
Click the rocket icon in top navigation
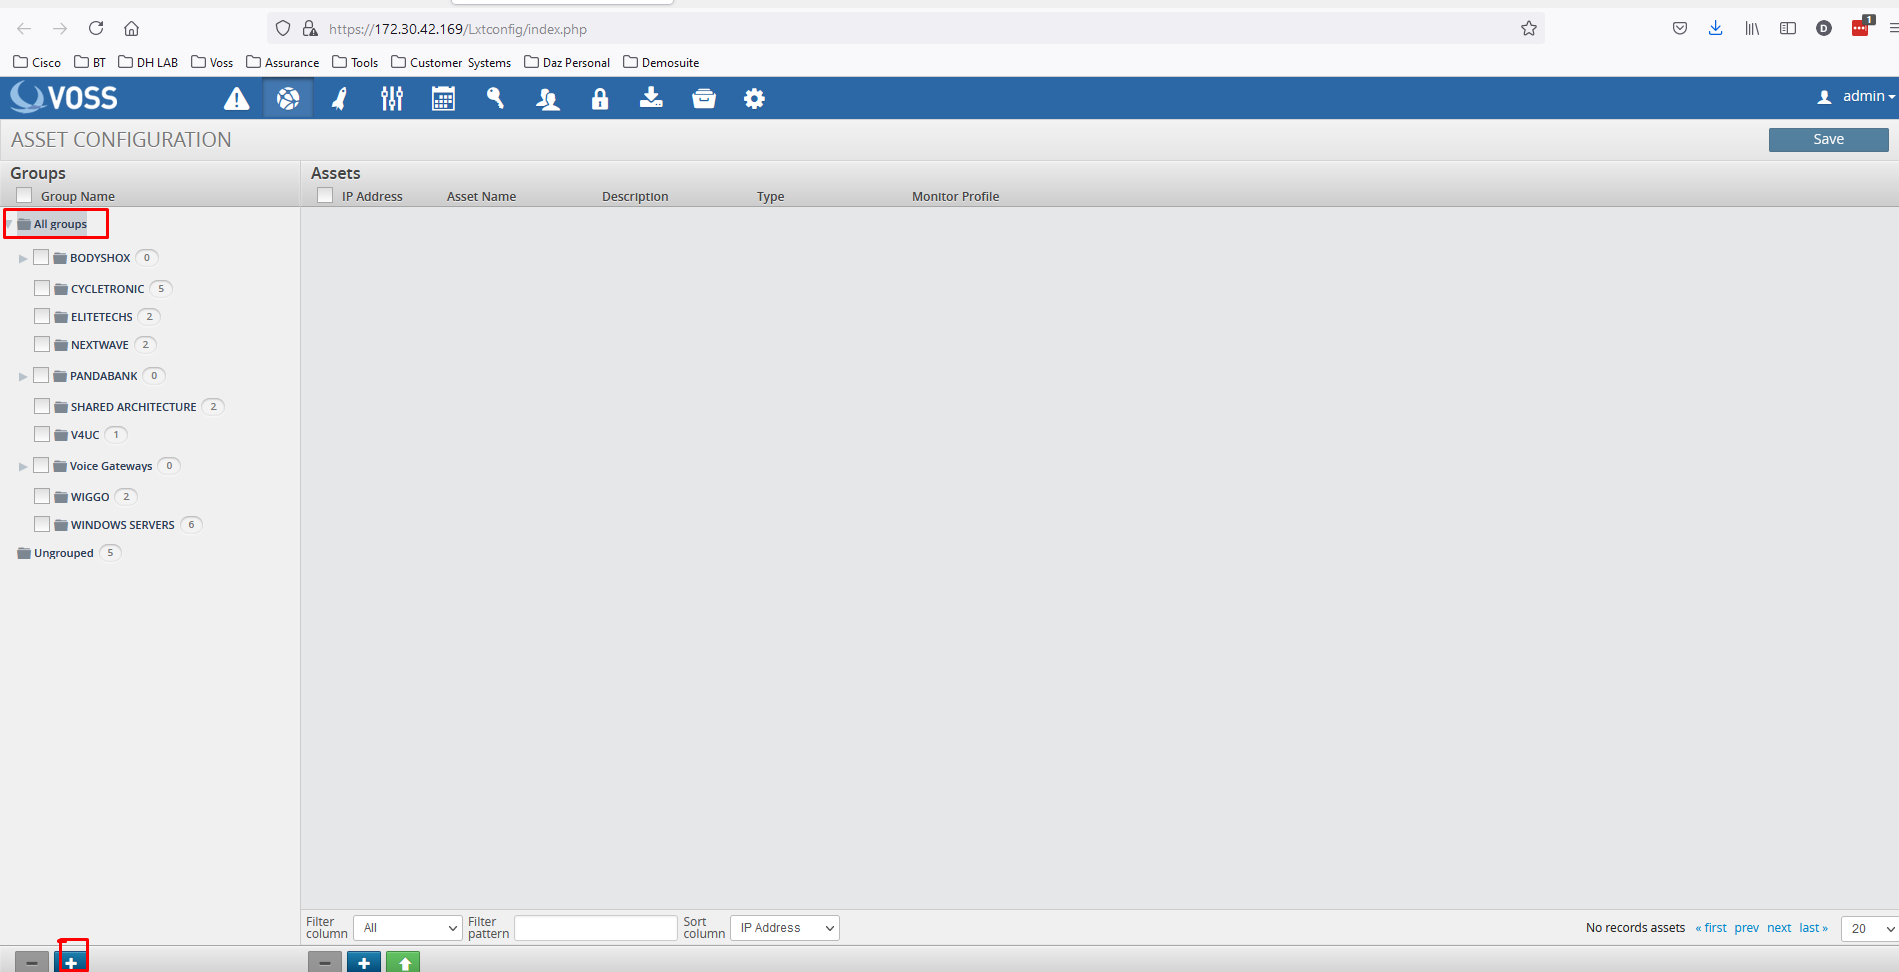tap(340, 99)
